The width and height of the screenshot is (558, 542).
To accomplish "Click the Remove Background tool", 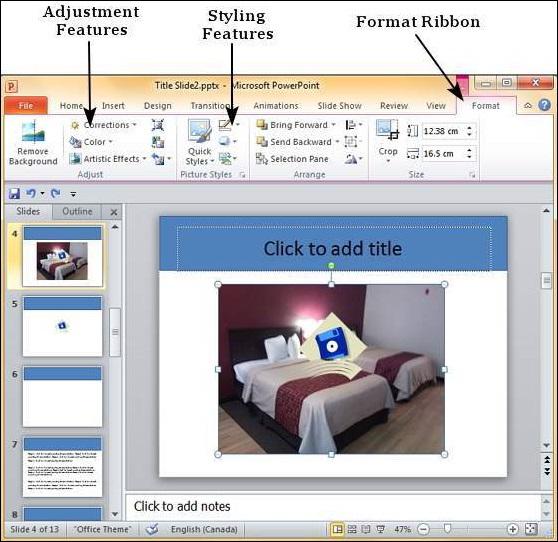I will click(33, 143).
